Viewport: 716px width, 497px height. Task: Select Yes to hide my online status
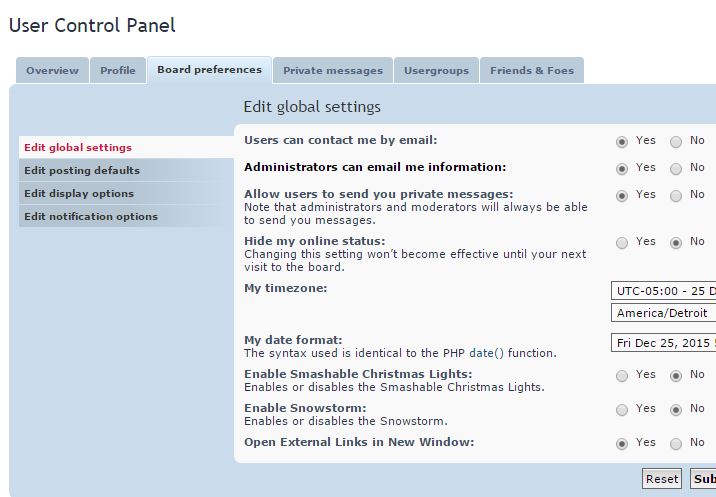pos(623,243)
